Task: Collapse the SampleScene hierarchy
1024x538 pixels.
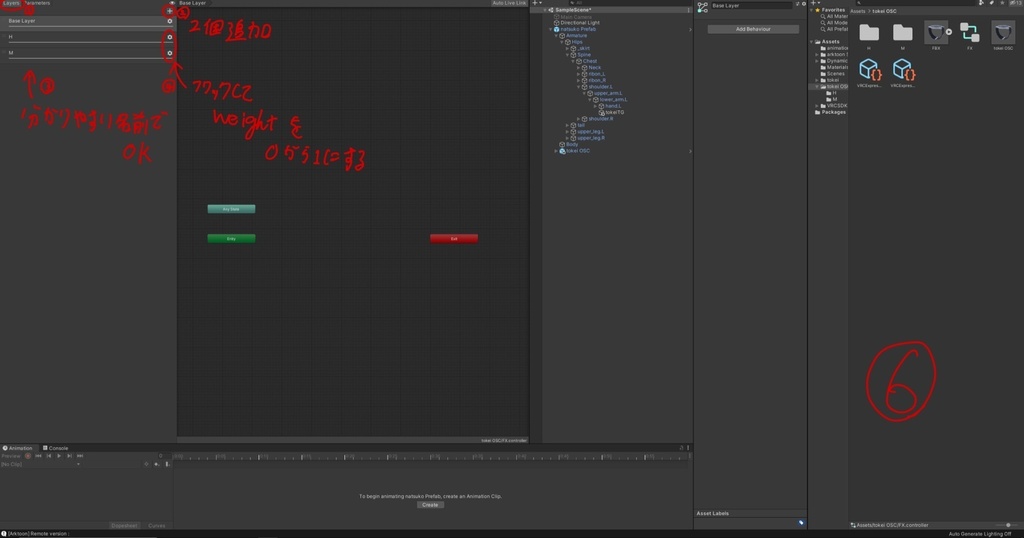Action: pyautogui.click(x=545, y=10)
